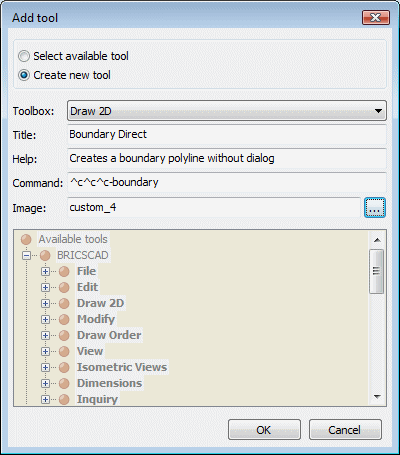Click the Available tools root icon

click(26, 239)
